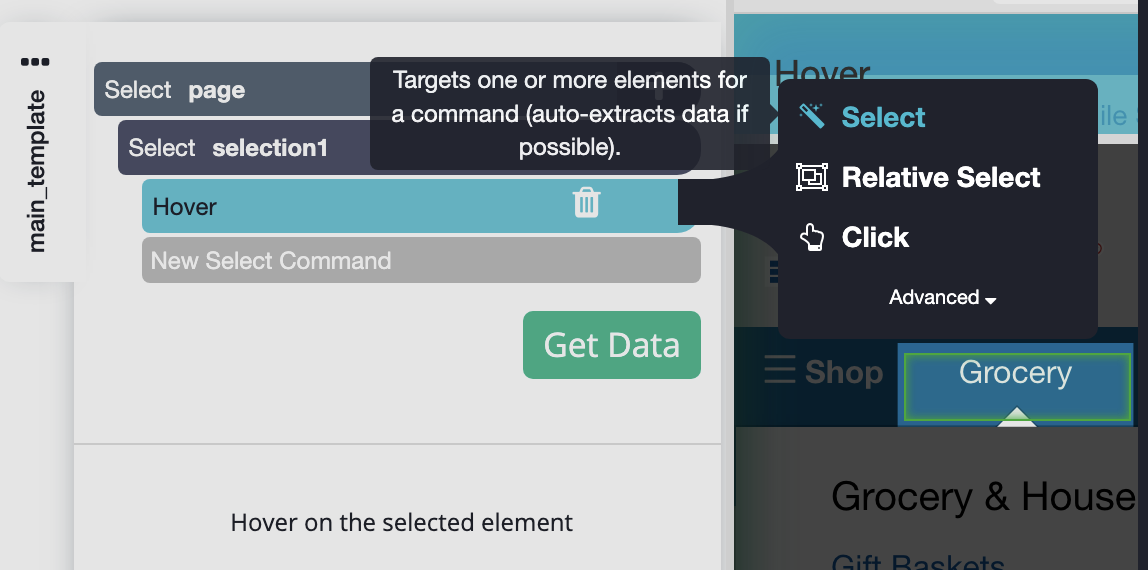Click the pointing hand Click icon

tap(811, 237)
